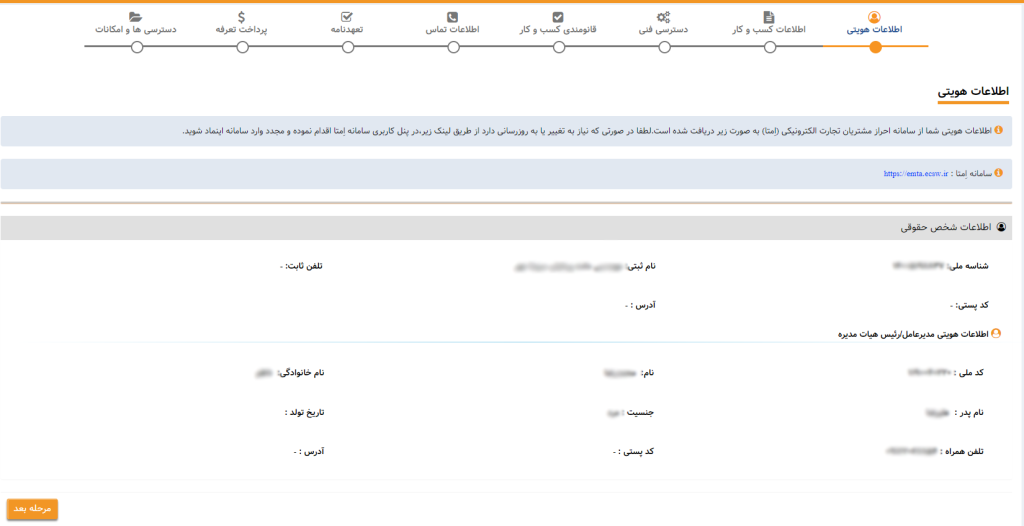Open the قانونمندی کسب و کار step
The height and width of the screenshot is (526, 1024).
tap(558, 30)
